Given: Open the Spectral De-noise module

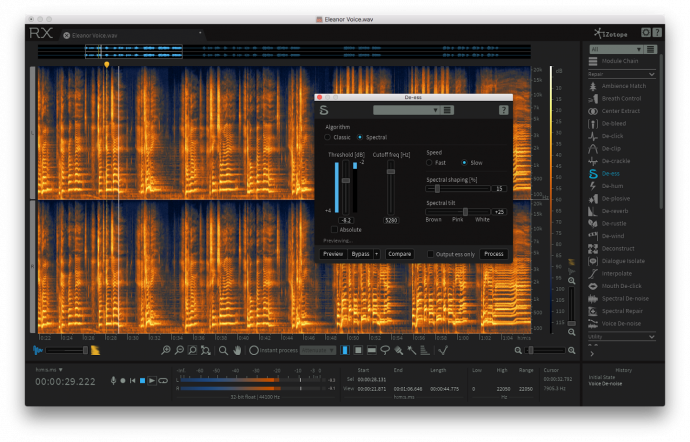Looking at the screenshot, I should click(x=619, y=298).
